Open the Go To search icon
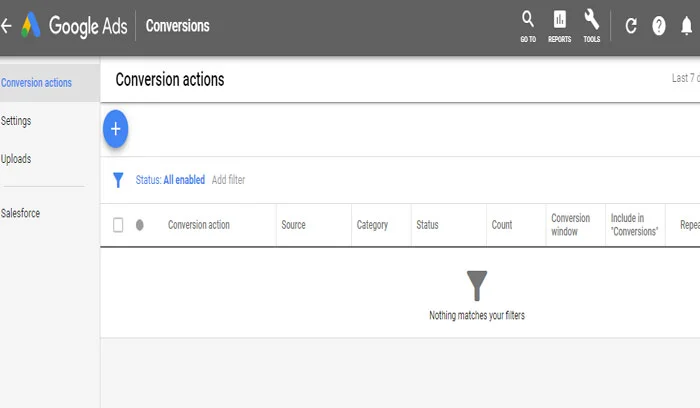Image resolution: width=700 pixels, height=408 pixels. pos(528,27)
